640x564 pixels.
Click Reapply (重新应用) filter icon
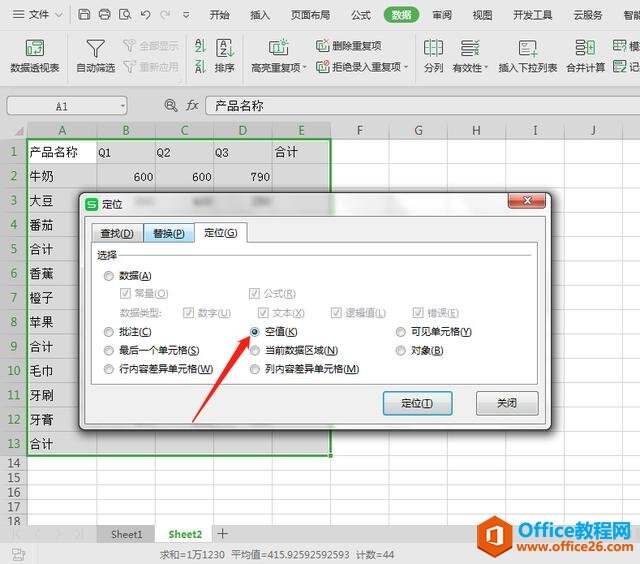coord(129,67)
